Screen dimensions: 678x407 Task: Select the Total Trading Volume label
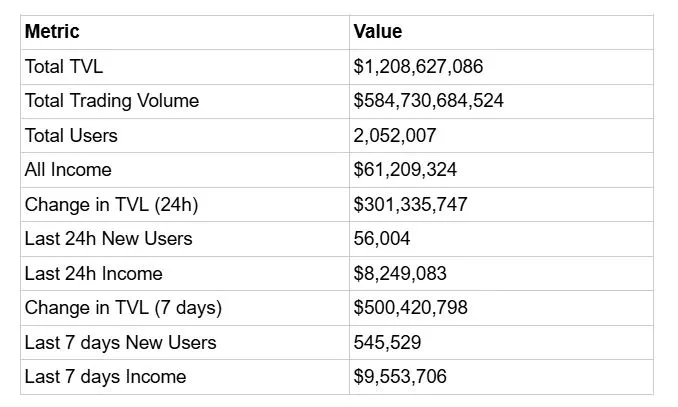(x=111, y=101)
